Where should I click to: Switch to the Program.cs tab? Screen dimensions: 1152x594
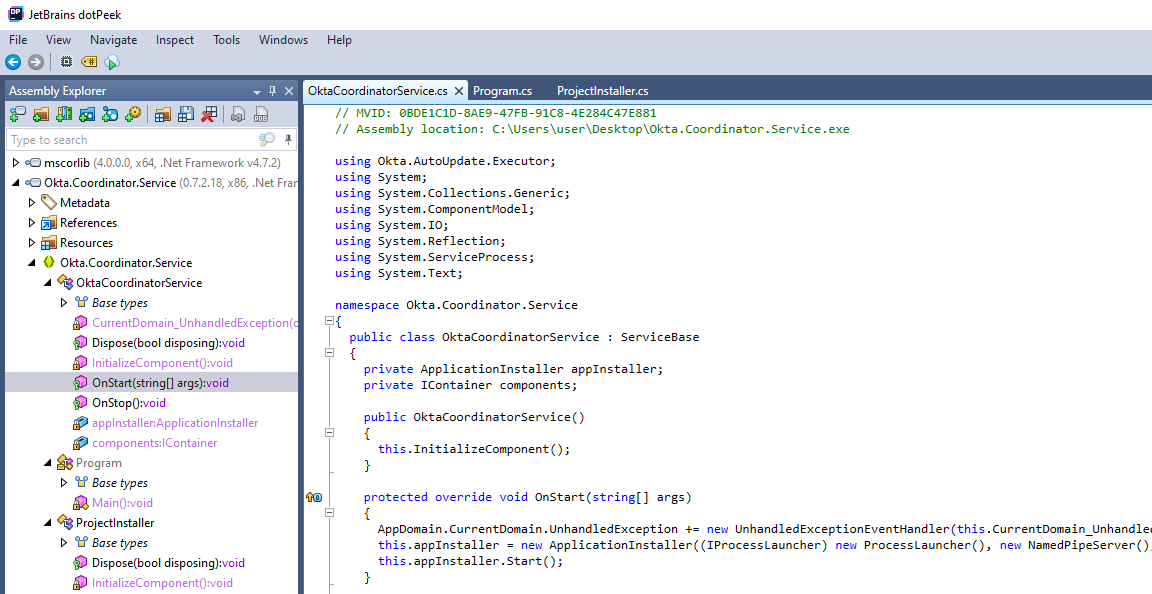point(503,90)
